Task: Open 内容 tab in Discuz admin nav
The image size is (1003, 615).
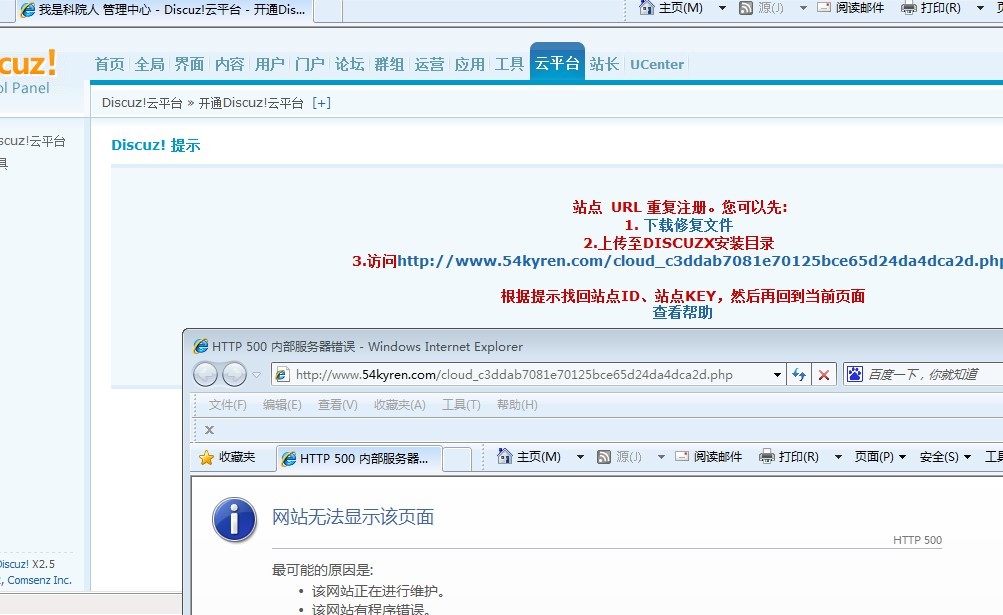Action: coord(230,64)
